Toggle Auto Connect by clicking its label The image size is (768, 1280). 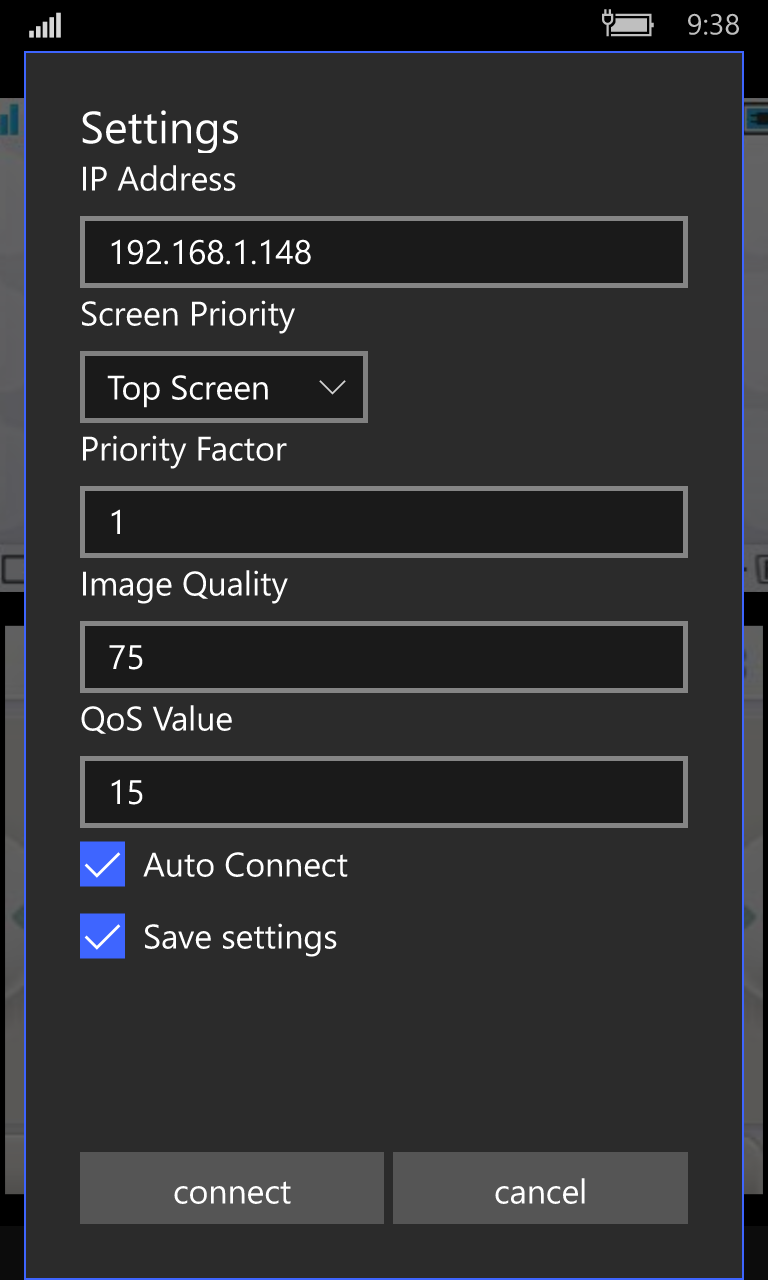pyautogui.click(x=246, y=865)
